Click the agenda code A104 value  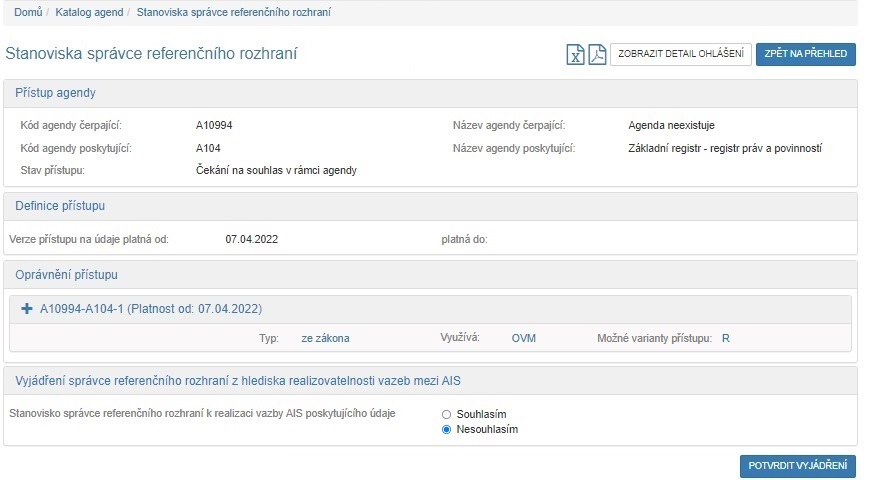click(208, 148)
